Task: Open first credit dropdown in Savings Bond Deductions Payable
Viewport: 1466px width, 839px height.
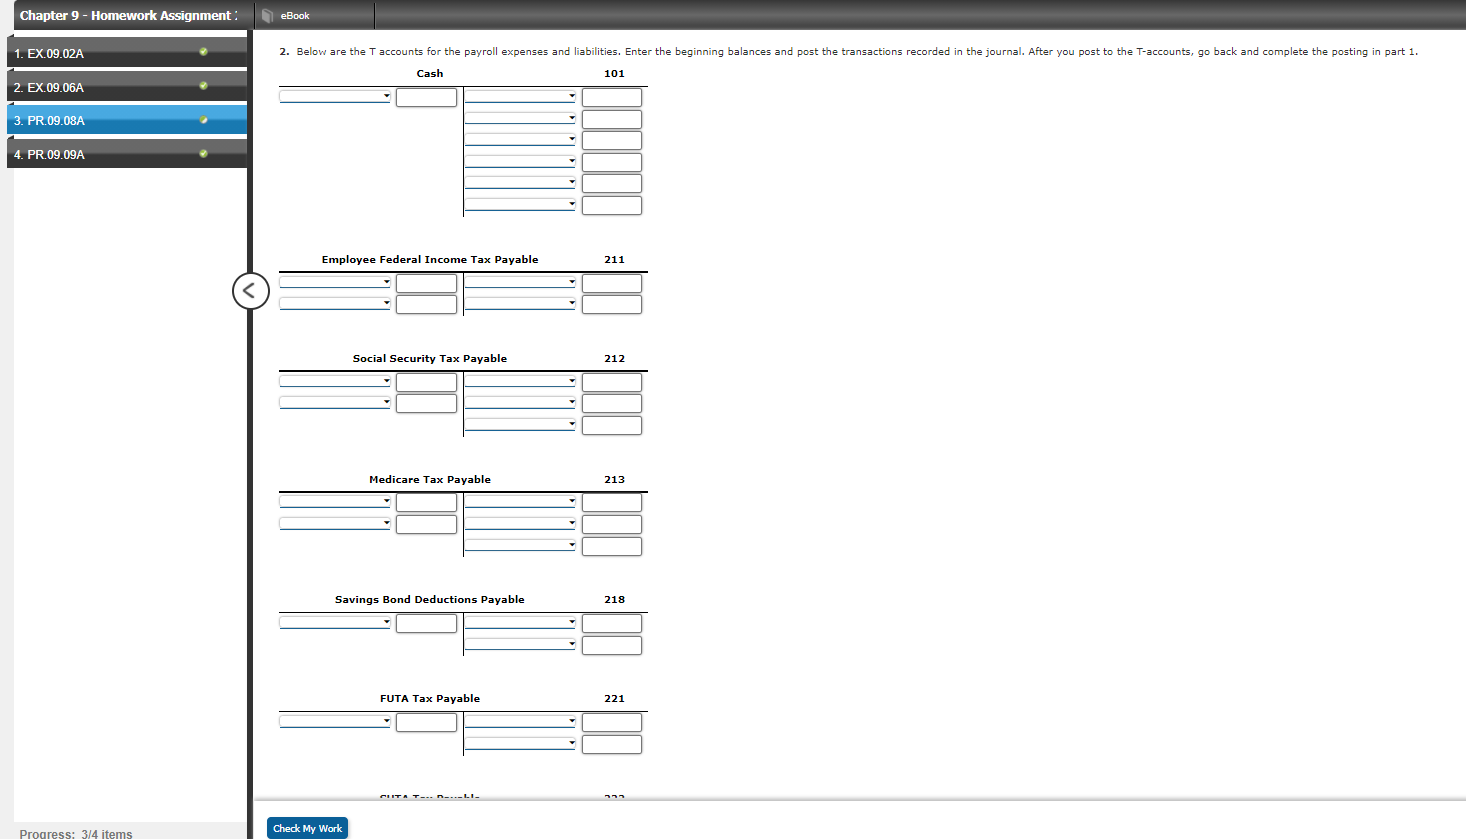Action: (x=520, y=622)
